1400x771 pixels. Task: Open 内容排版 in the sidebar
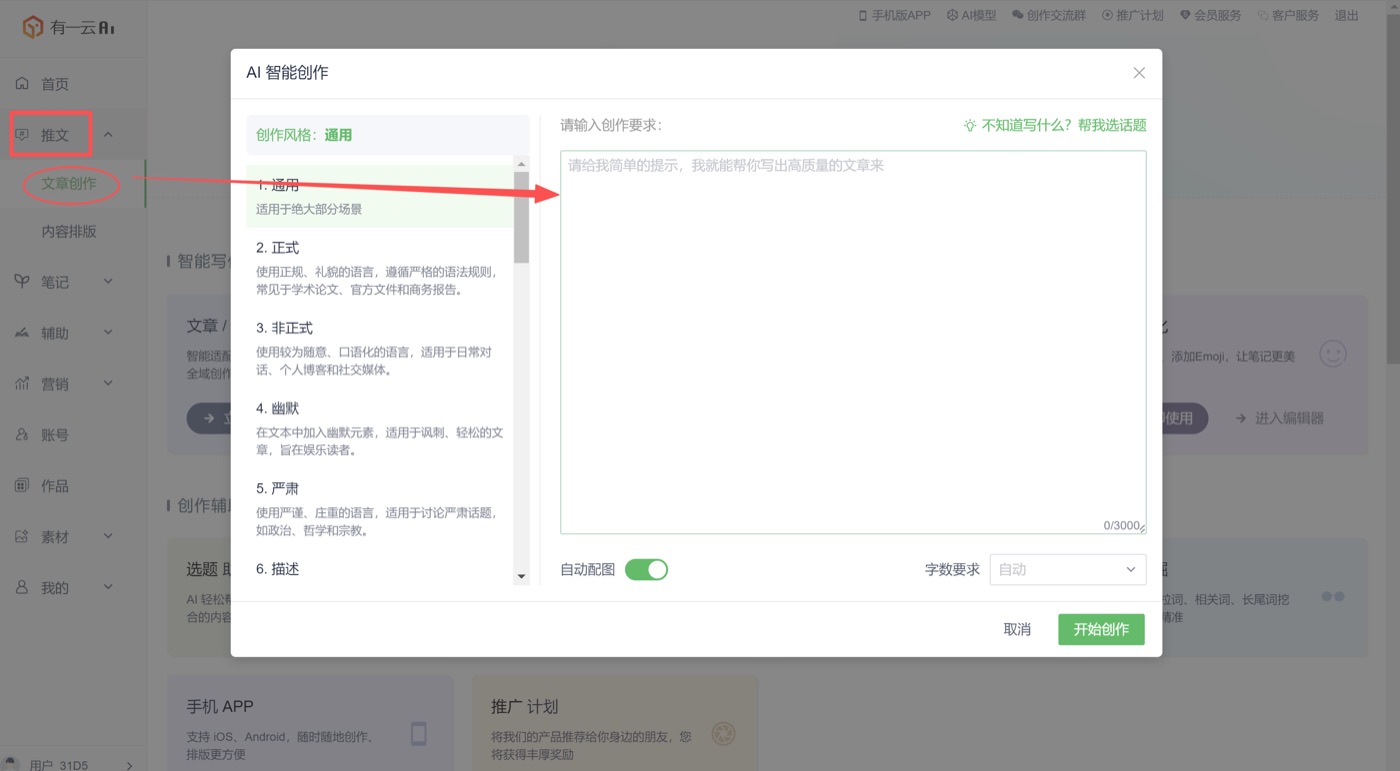click(x=69, y=232)
